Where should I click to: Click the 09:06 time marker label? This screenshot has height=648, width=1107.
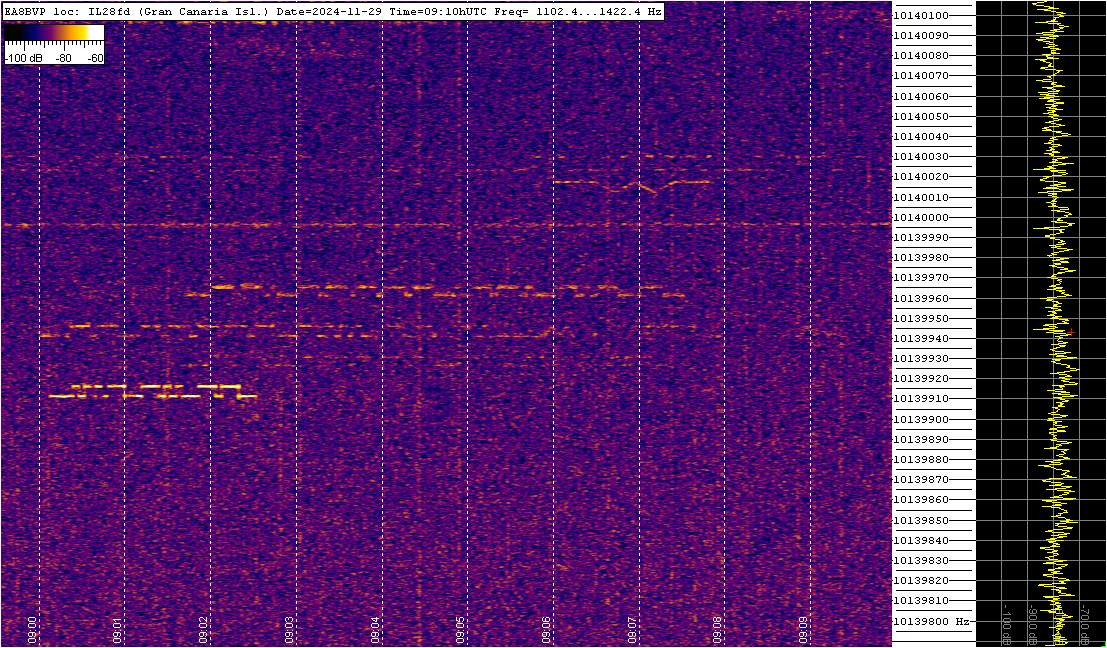tap(546, 624)
